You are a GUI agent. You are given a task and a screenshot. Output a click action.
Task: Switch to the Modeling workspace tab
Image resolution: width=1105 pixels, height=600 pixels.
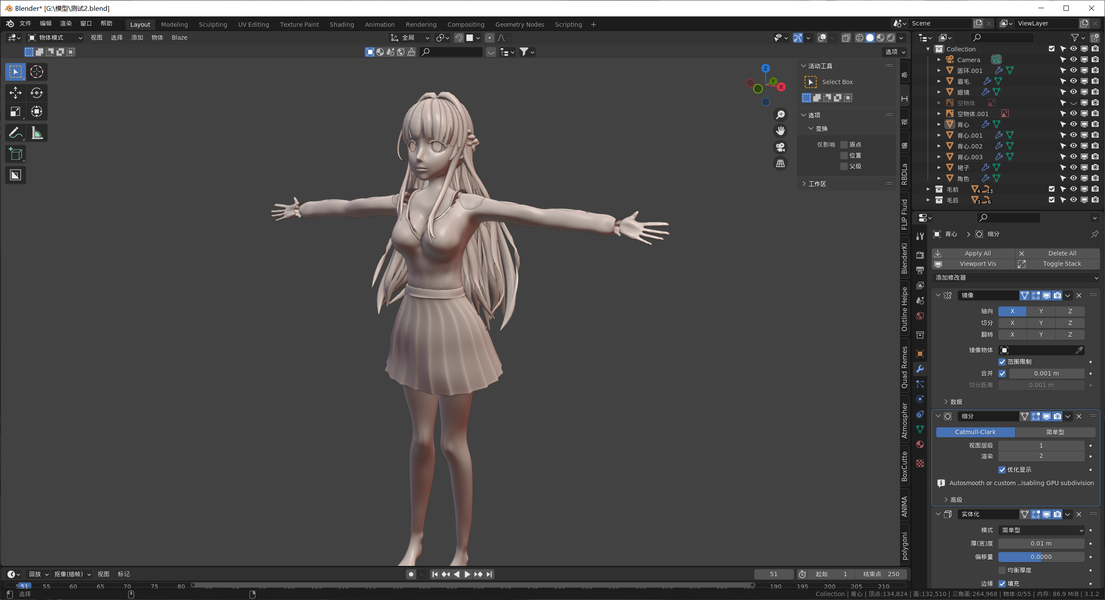click(x=174, y=25)
